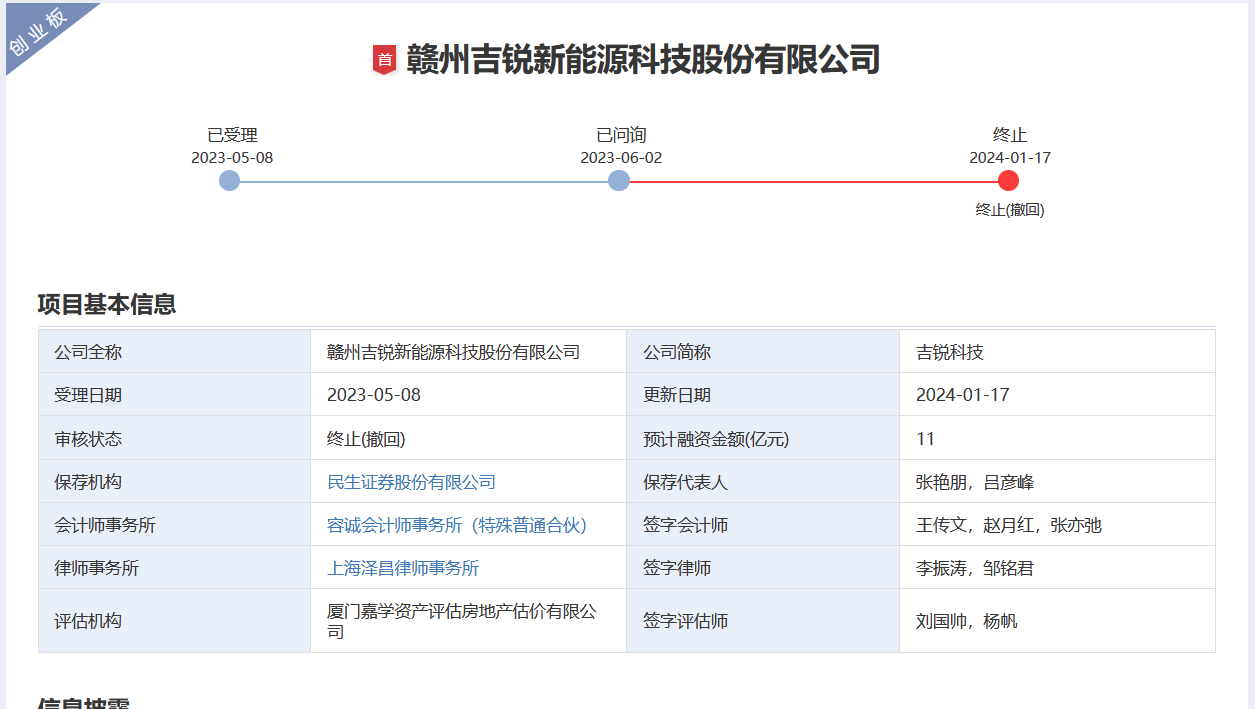This screenshot has width=1255, height=709.
Task: Click the 更新日期 value 2024-01-17
Action: point(962,395)
